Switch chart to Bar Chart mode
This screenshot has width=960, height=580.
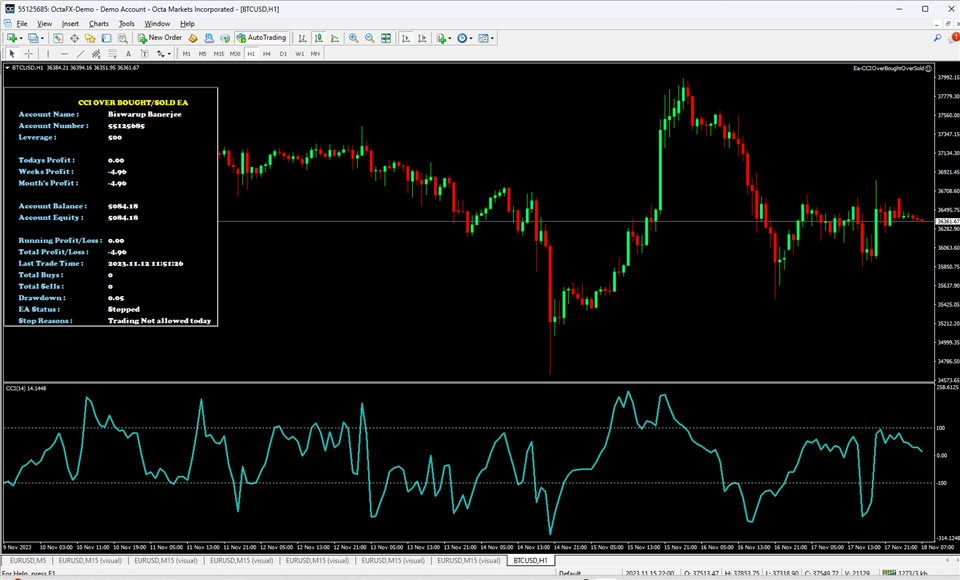[302, 38]
